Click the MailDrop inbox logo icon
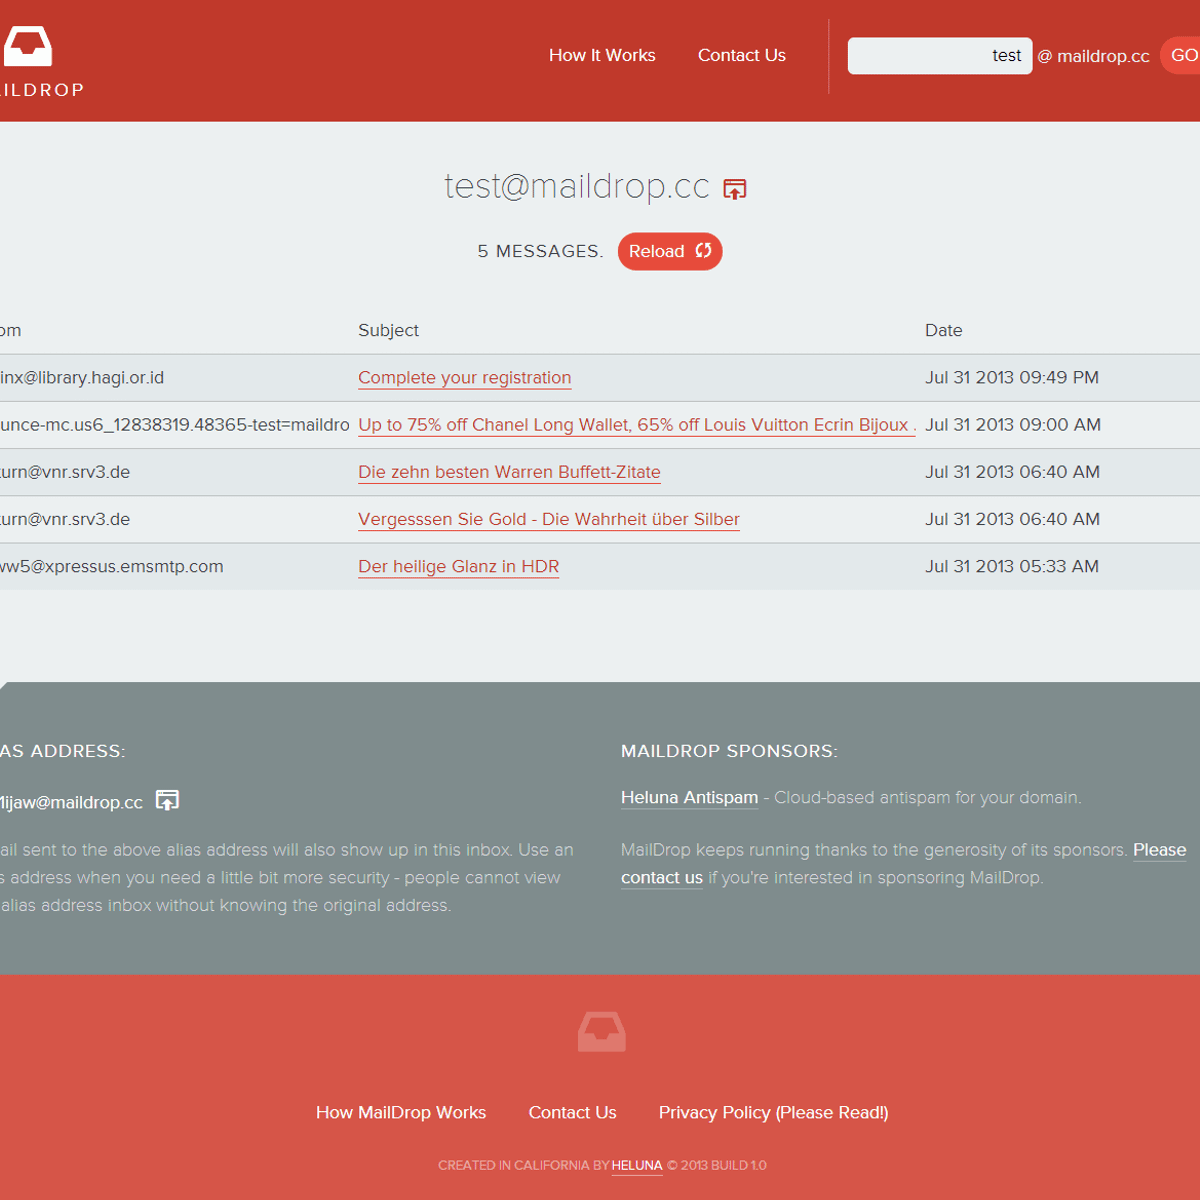This screenshot has height=1200, width=1200. tap(28, 45)
